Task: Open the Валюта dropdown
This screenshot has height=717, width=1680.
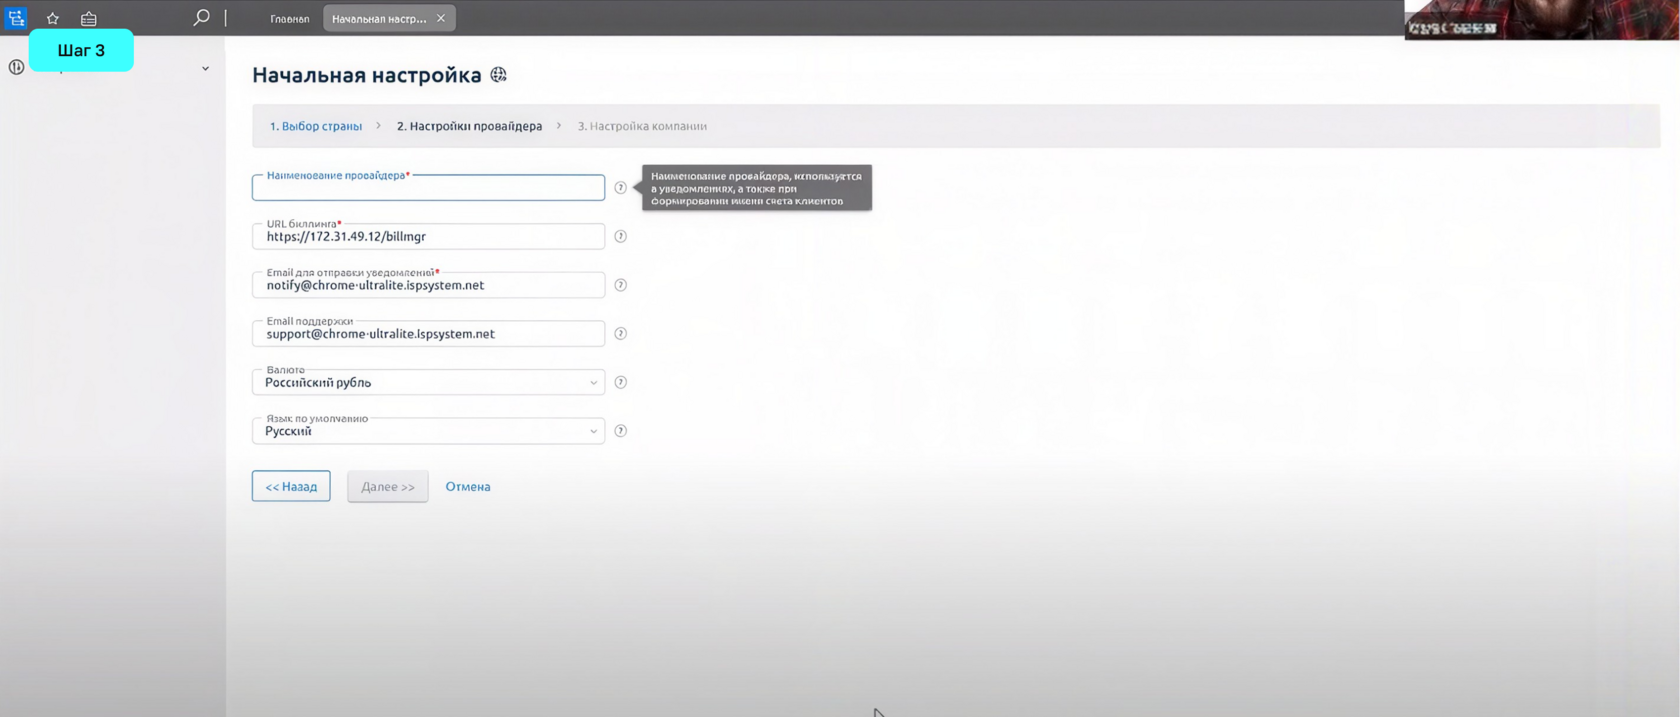Action: point(428,382)
